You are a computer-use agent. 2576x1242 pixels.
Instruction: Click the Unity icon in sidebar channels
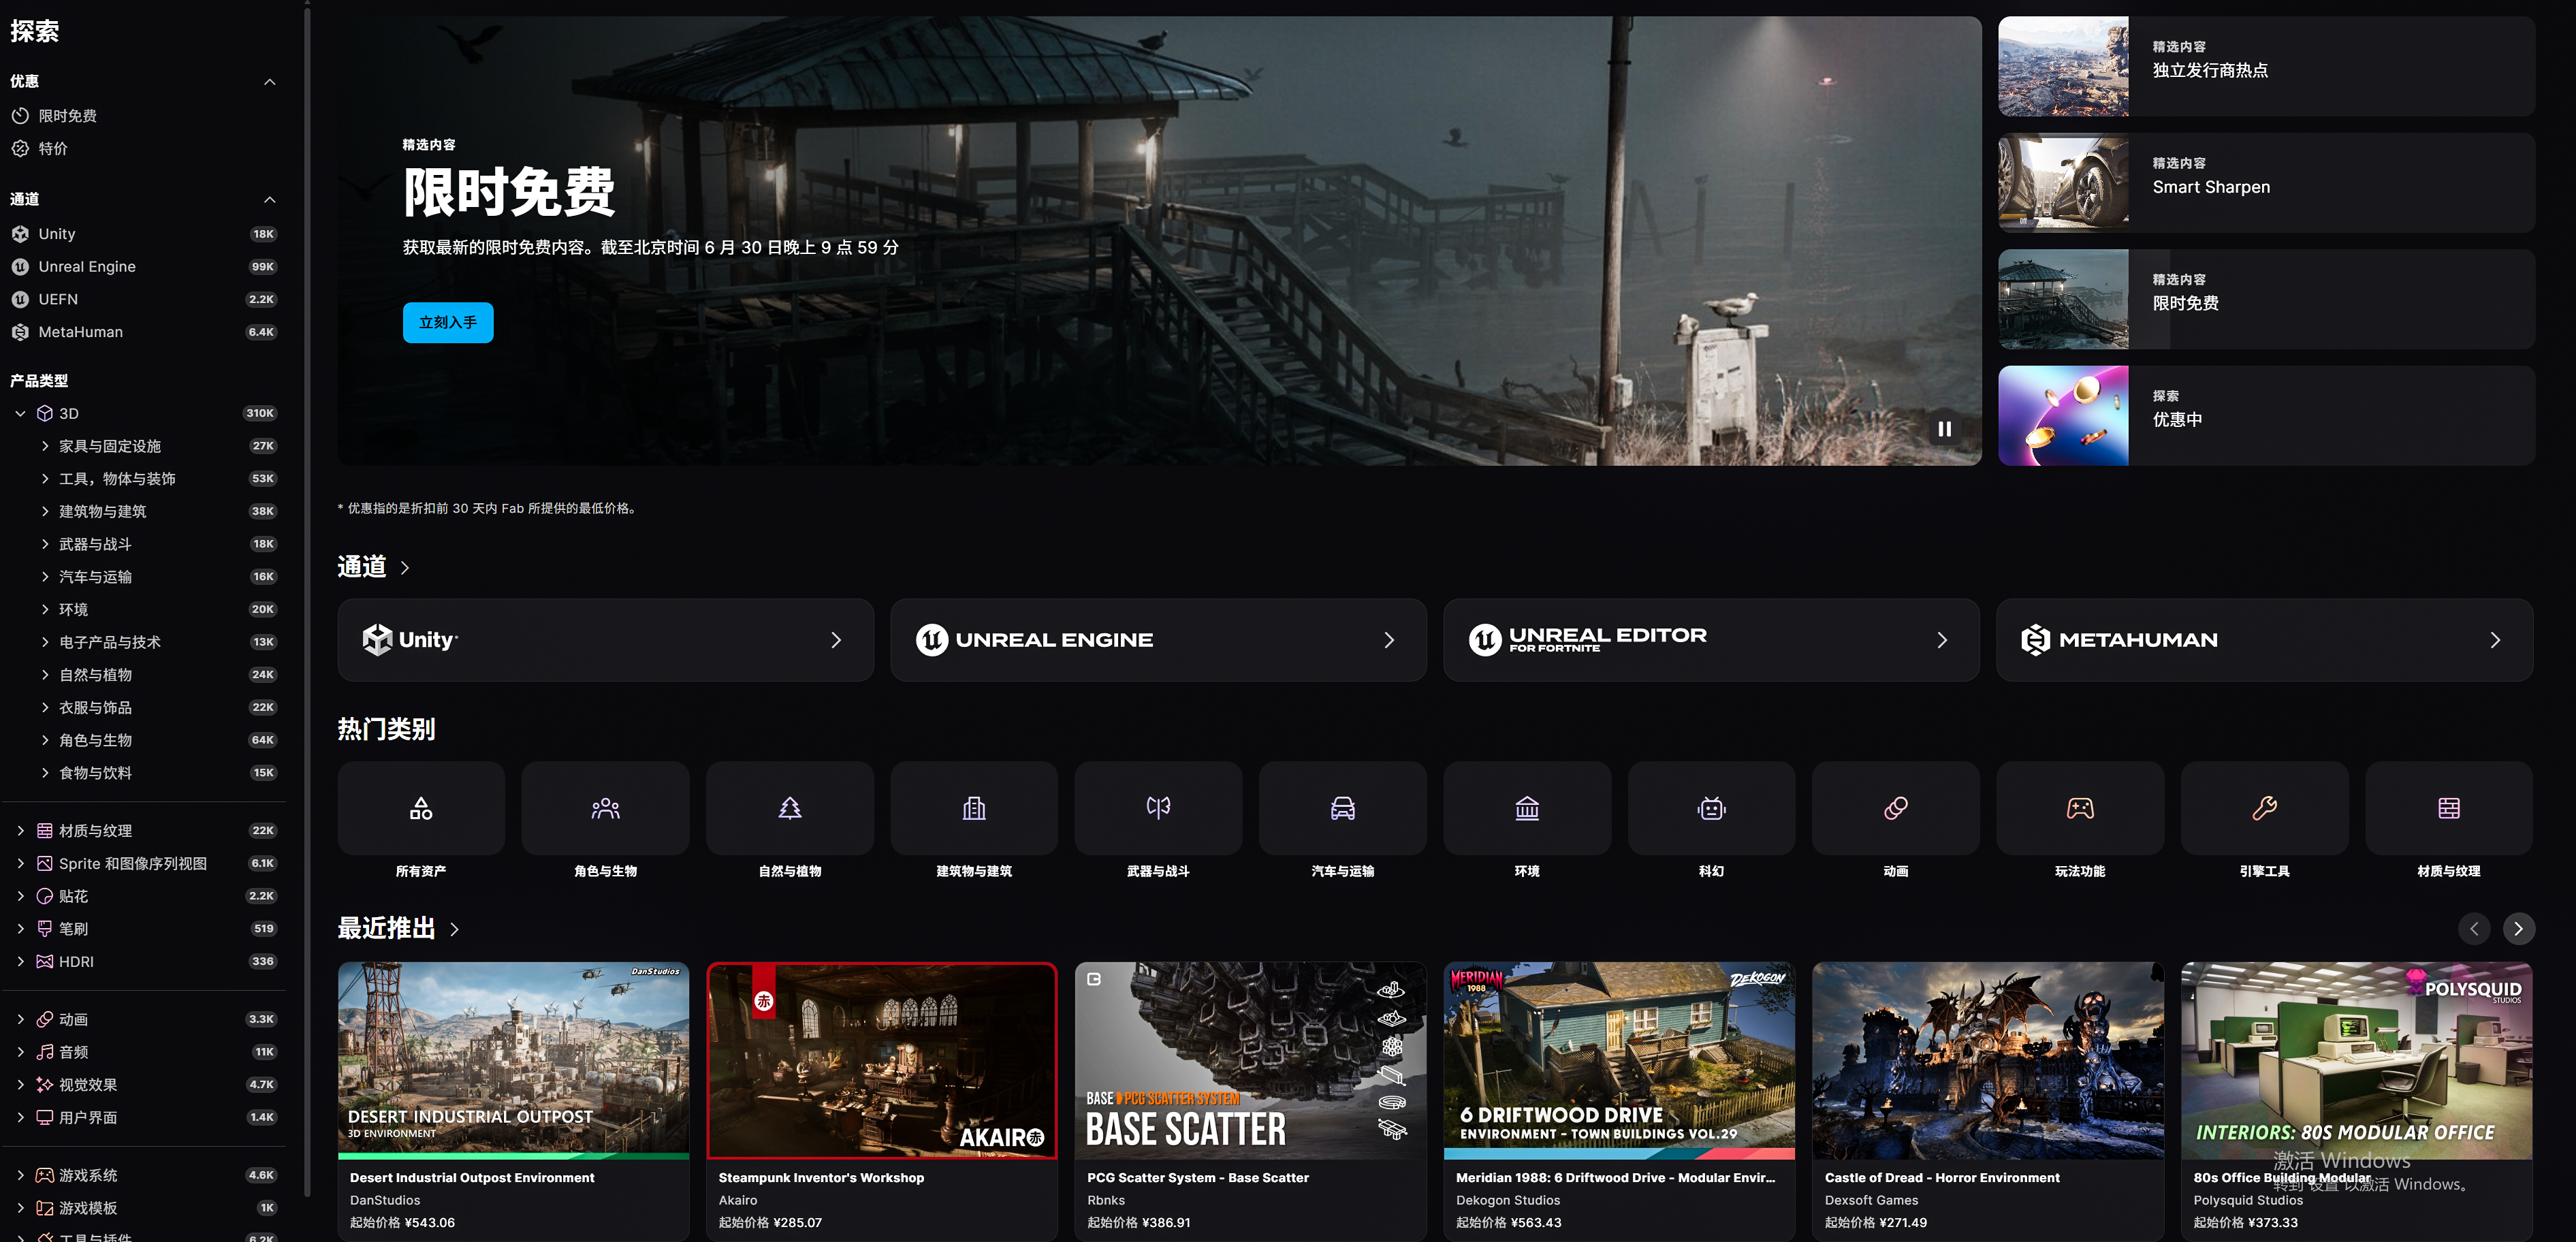20,234
